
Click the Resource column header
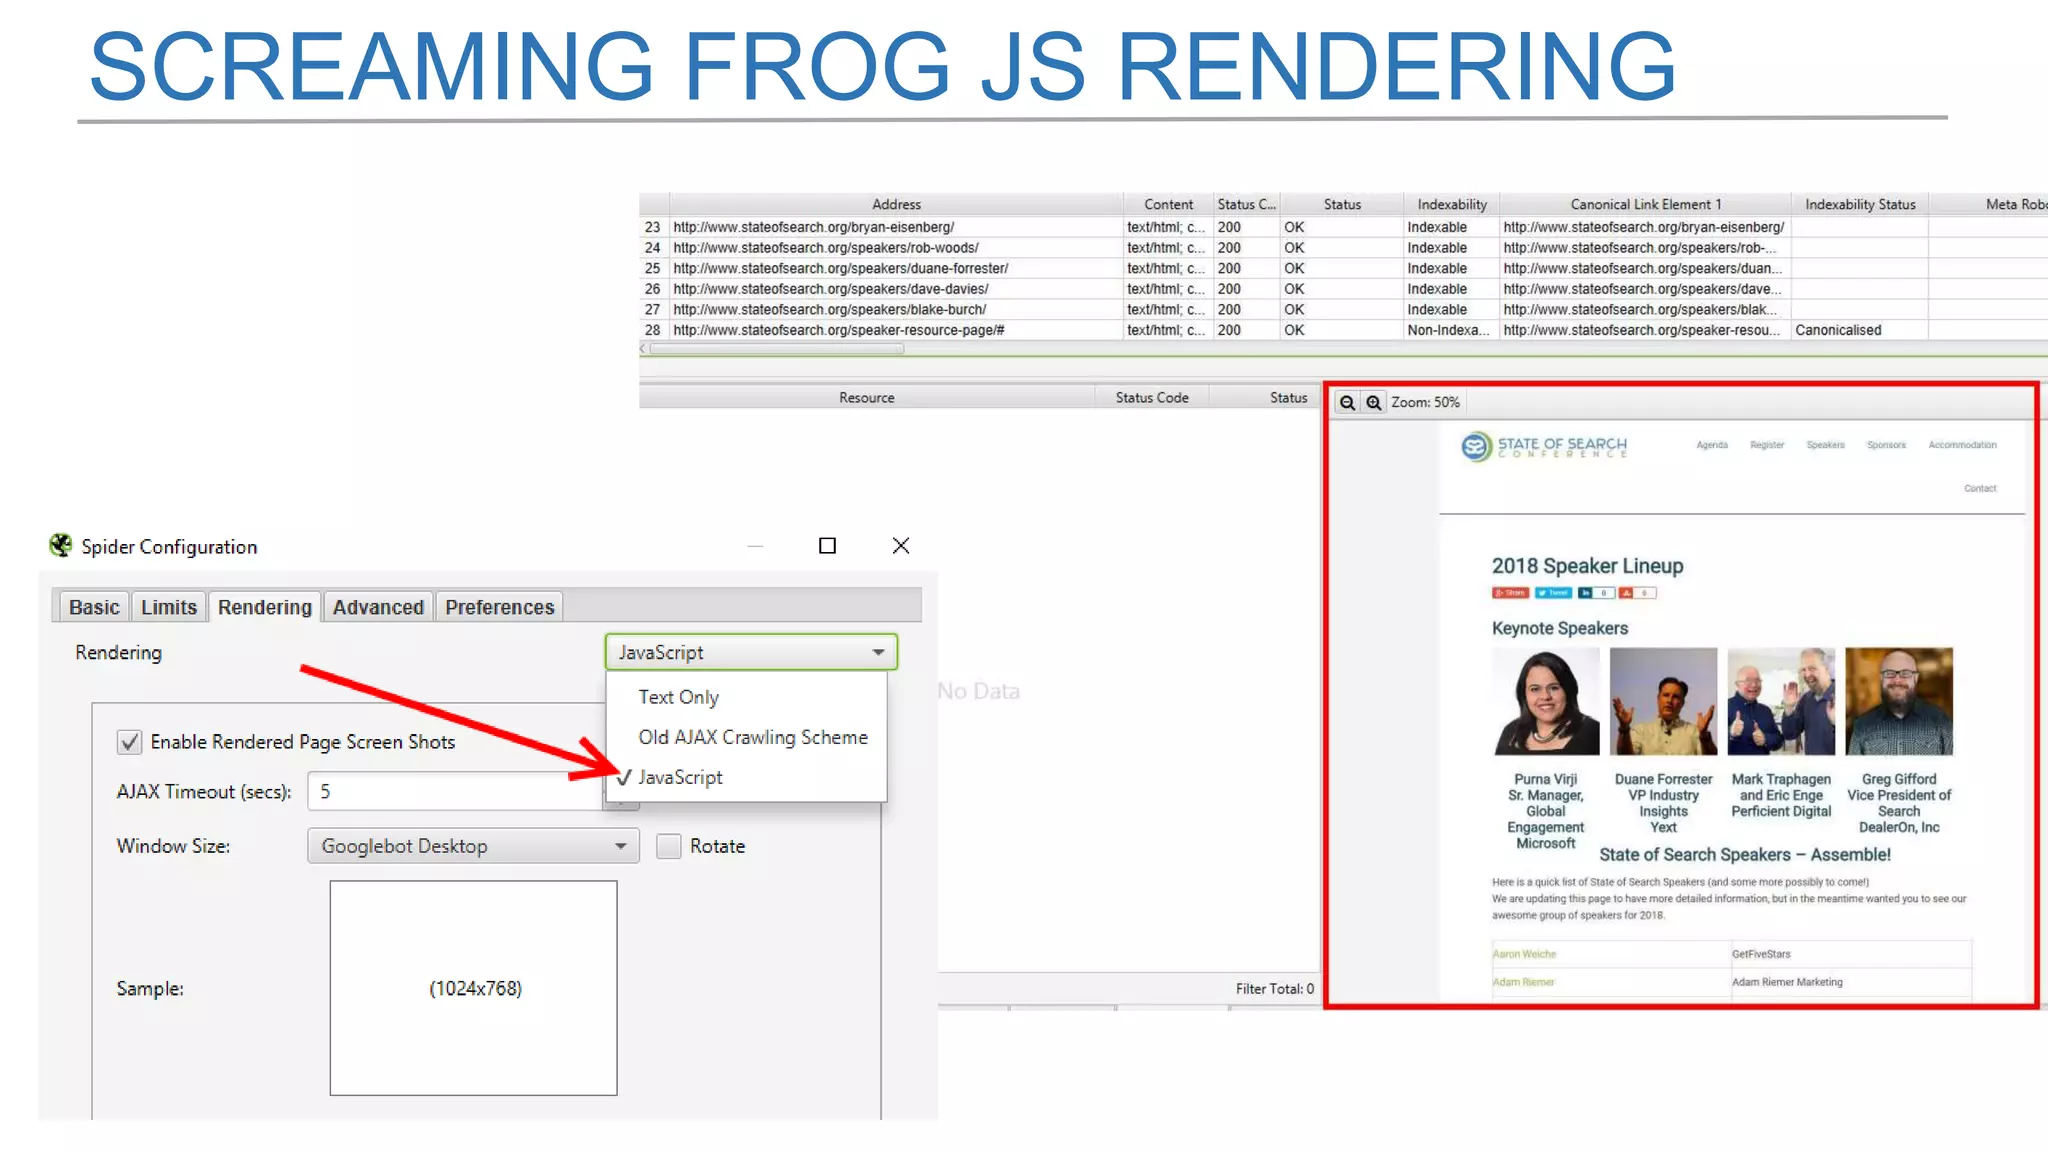click(x=867, y=397)
